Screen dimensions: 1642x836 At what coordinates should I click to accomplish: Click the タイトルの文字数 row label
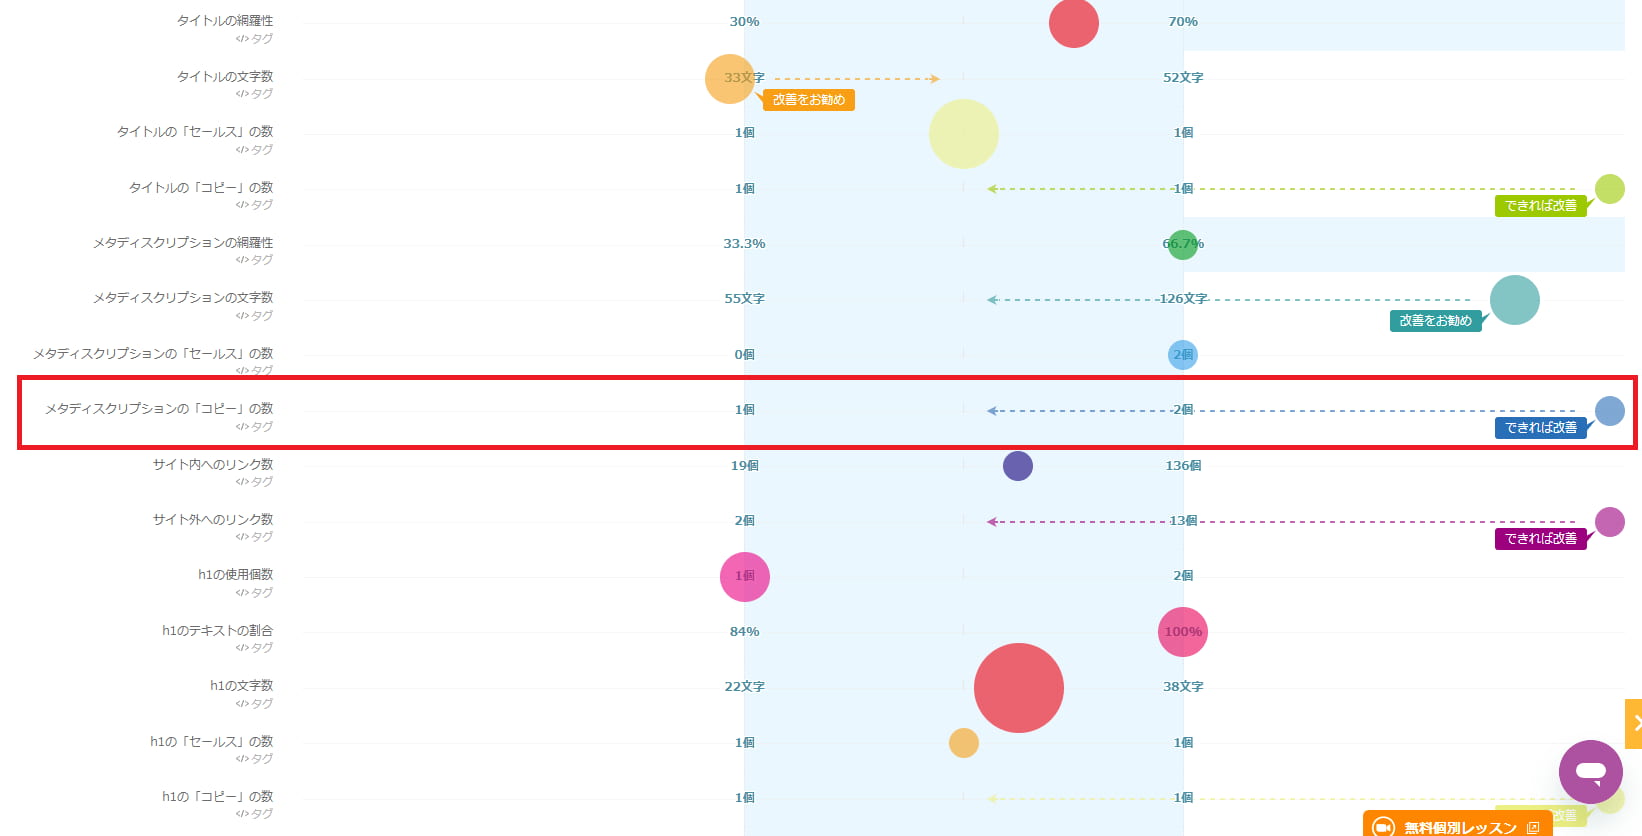pyautogui.click(x=224, y=77)
